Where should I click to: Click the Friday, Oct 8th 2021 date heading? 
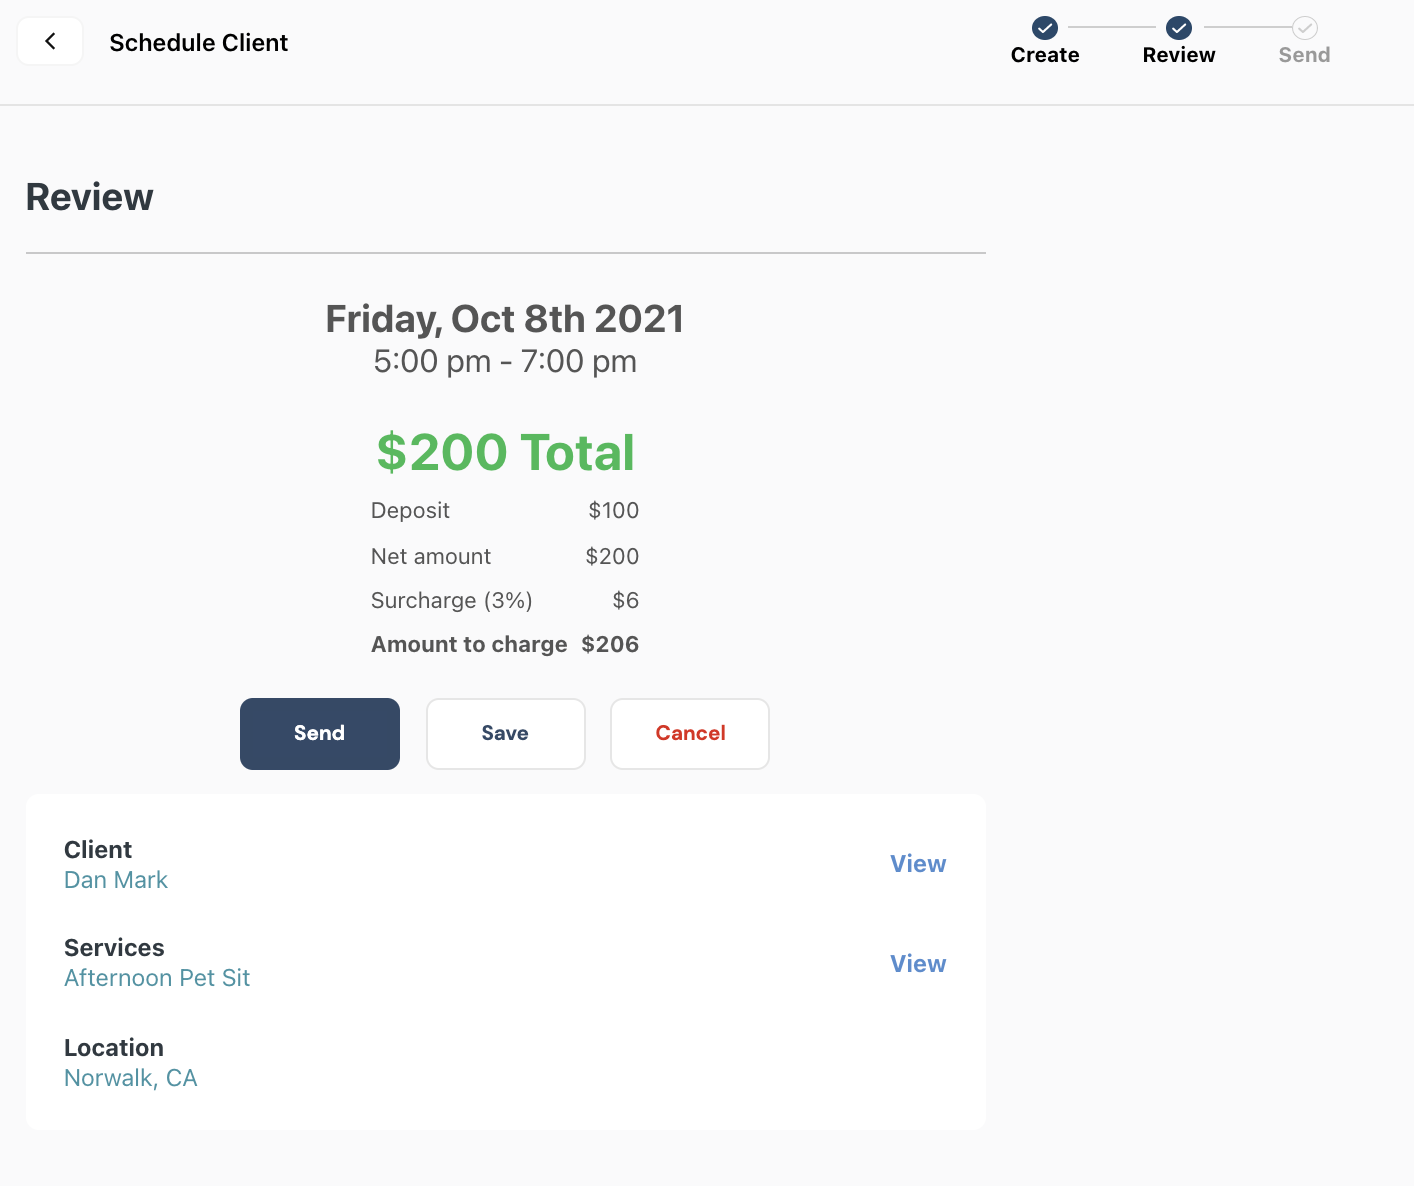[505, 319]
